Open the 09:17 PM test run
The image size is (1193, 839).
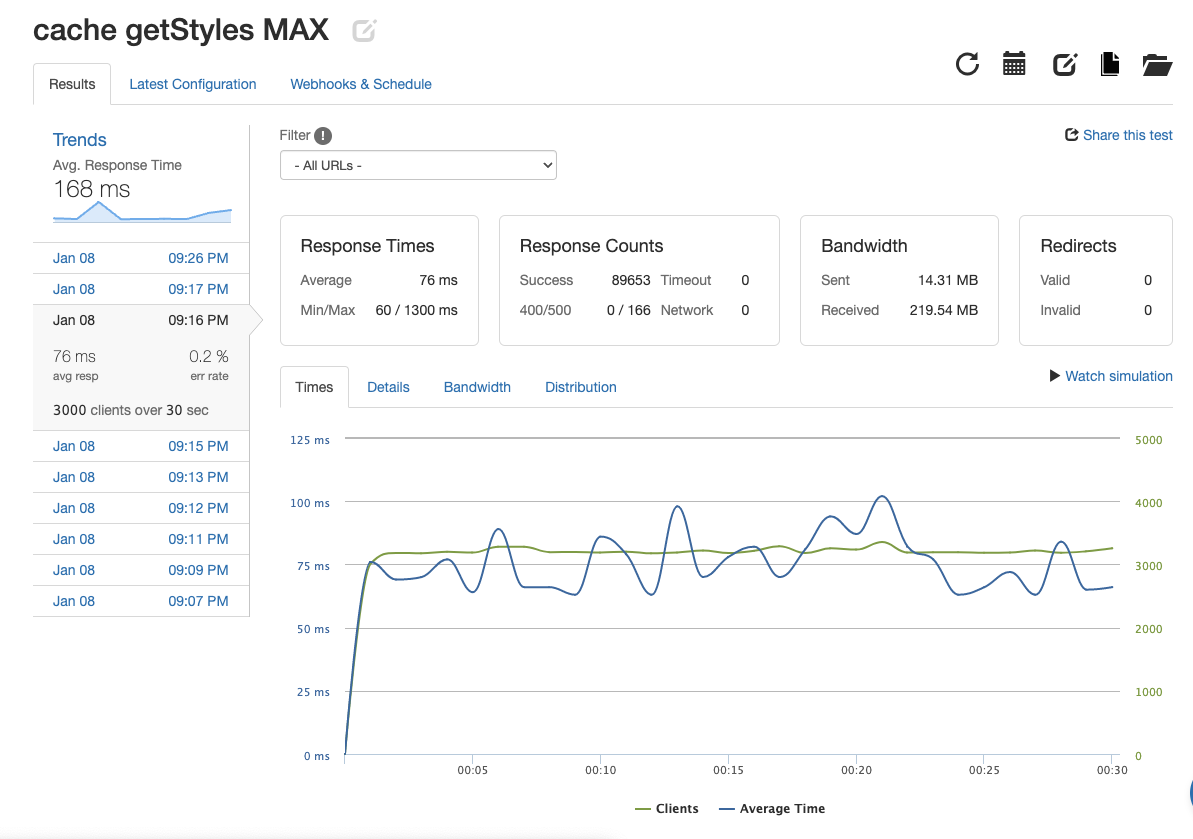click(141, 289)
